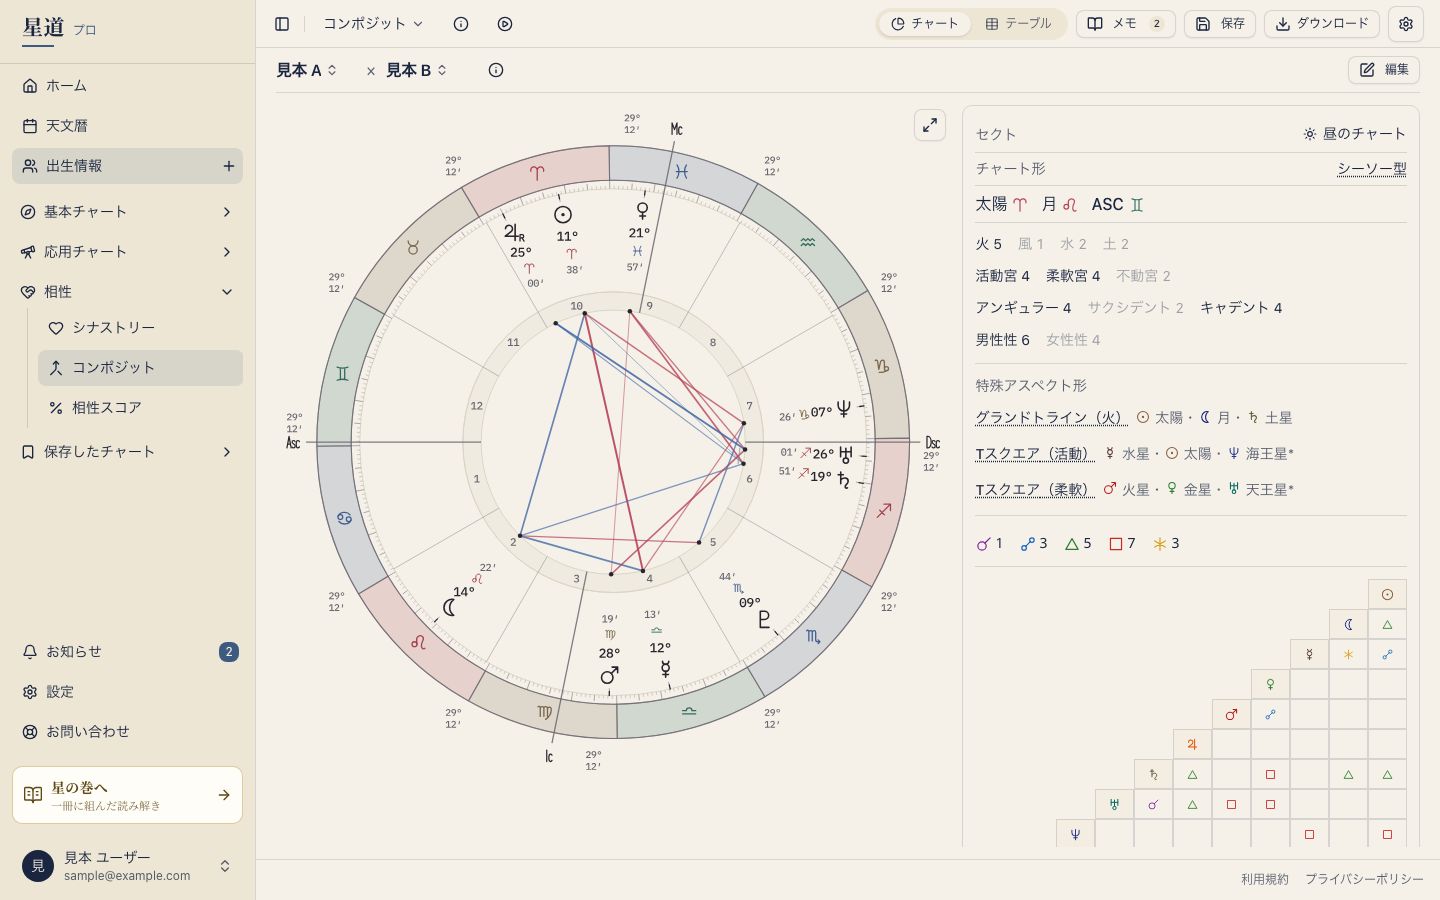Collapse the 相性 section

click(x=127, y=292)
